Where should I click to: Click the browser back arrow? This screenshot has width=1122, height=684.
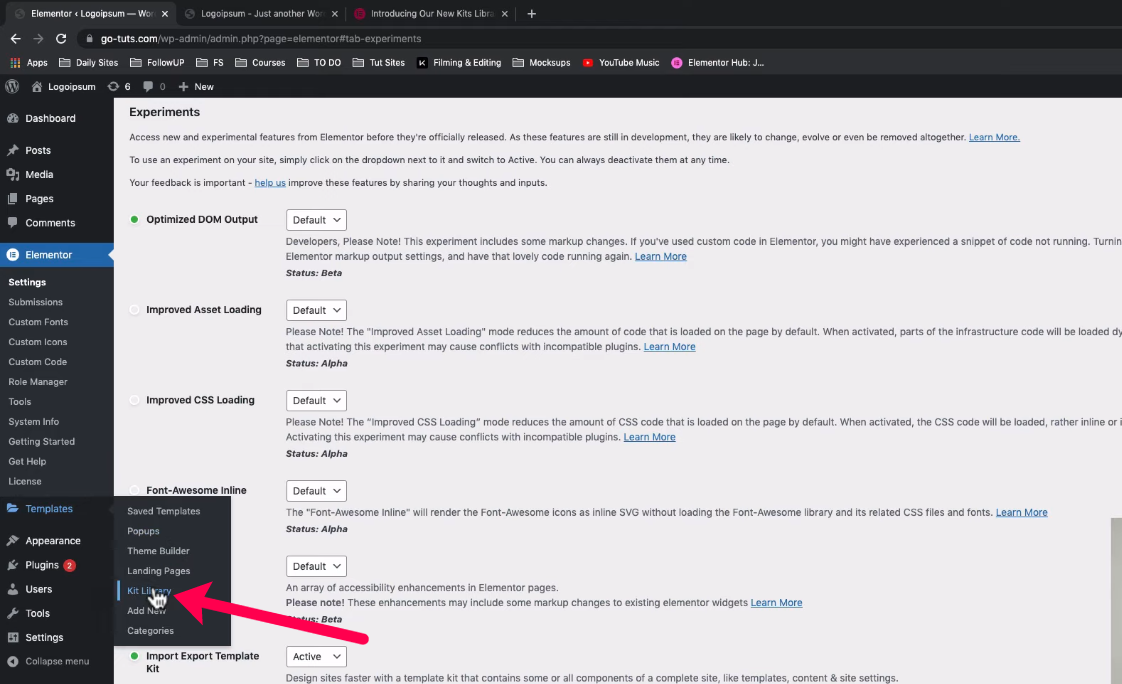pos(16,39)
